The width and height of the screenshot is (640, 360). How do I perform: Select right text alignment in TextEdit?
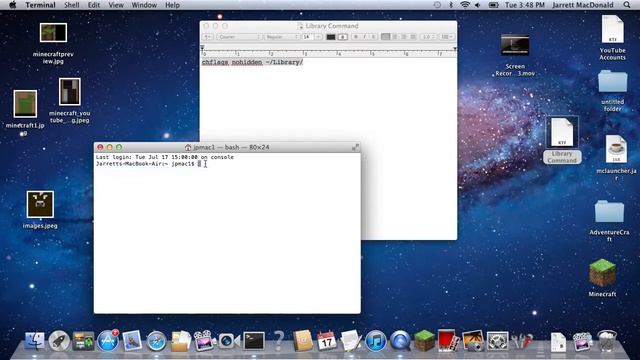tap(404, 37)
